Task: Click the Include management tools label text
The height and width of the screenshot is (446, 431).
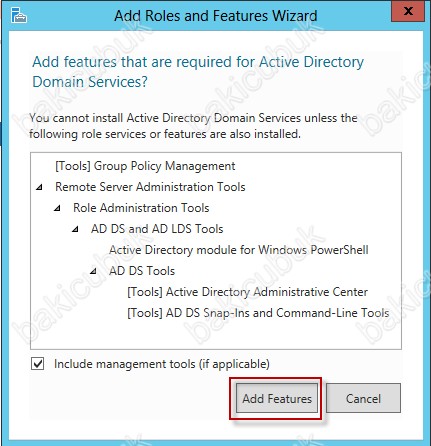Action: (162, 364)
